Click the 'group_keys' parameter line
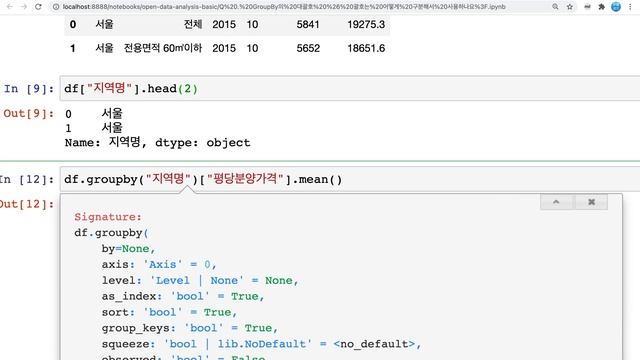The height and width of the screenshot is (360, 640). (190, 328)
